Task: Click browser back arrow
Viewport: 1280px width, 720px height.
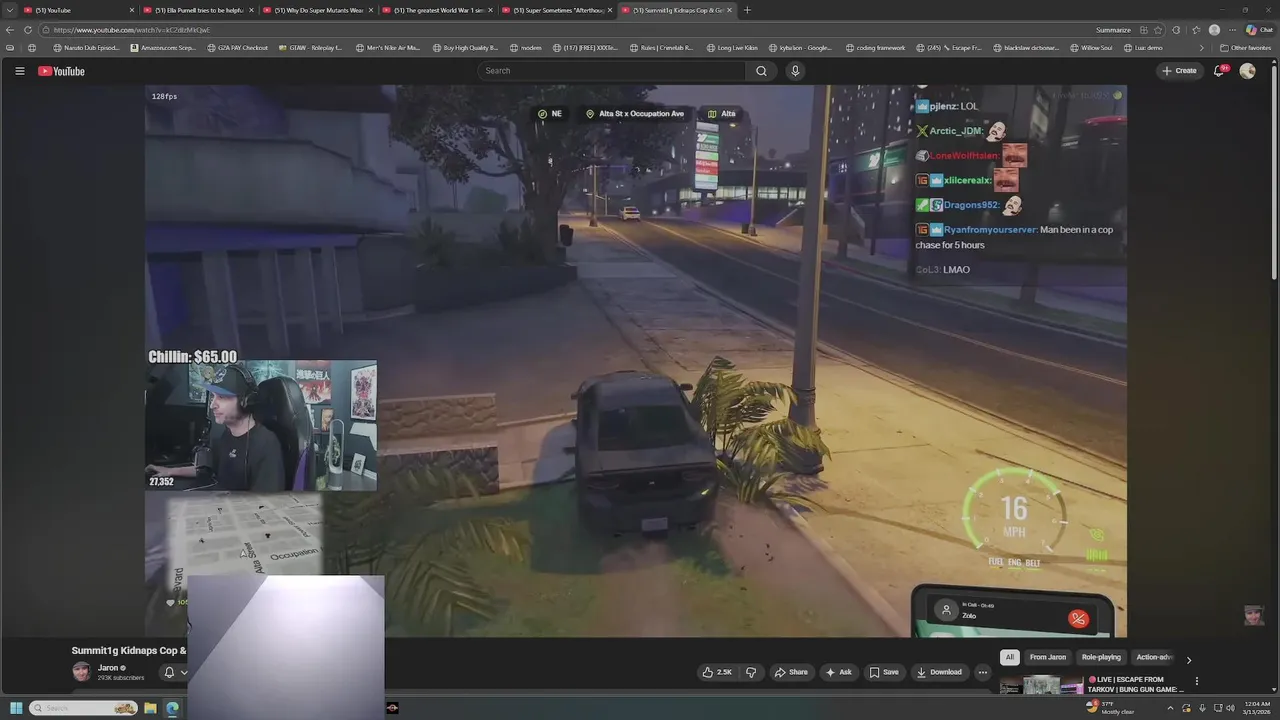Action: coord(10,30)
